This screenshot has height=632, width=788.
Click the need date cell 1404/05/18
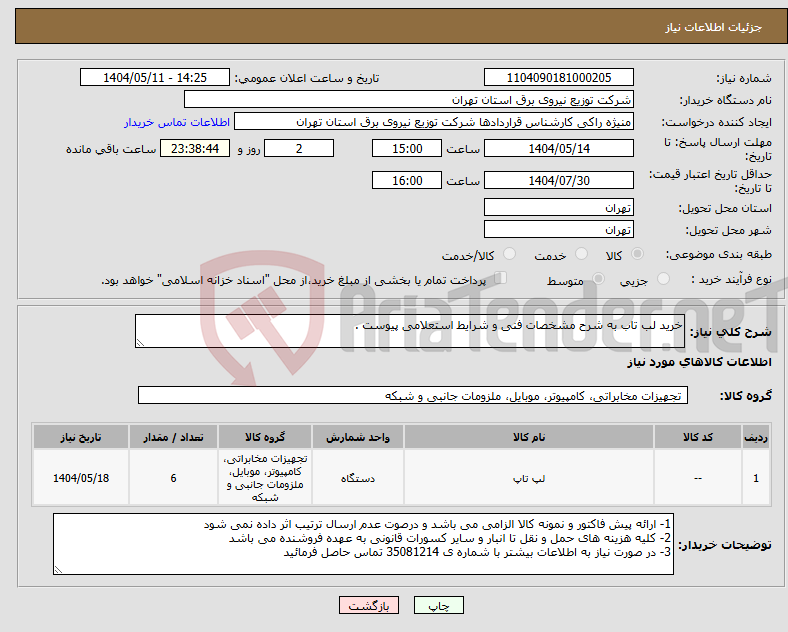point(81,478)
